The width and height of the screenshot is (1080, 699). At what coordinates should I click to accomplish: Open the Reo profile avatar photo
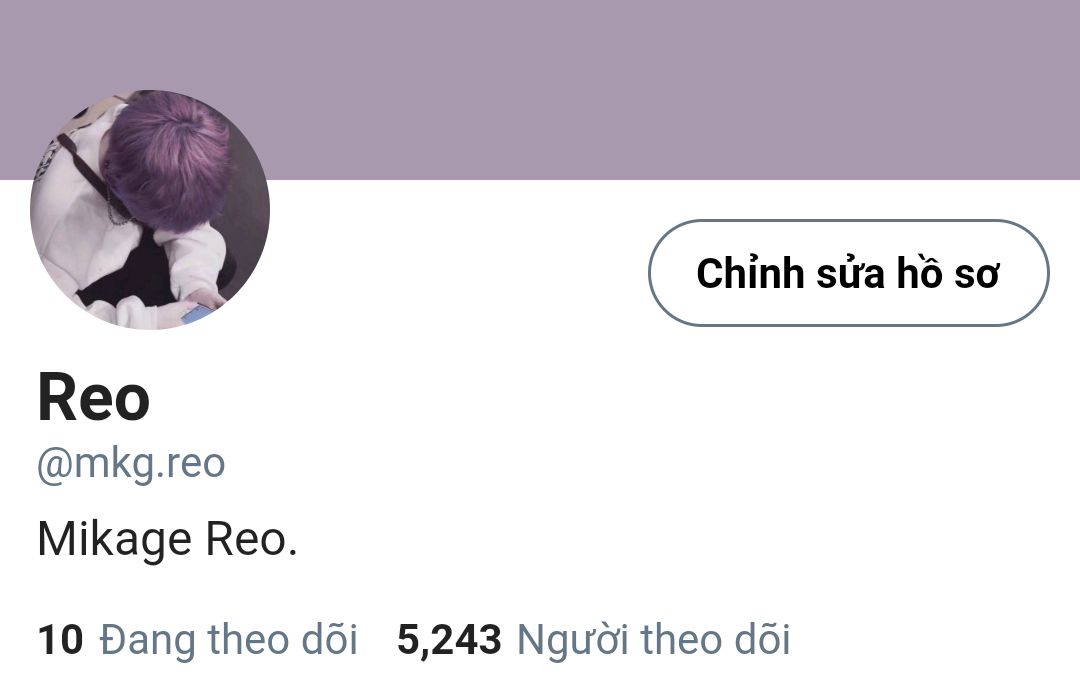coord(150,209)
